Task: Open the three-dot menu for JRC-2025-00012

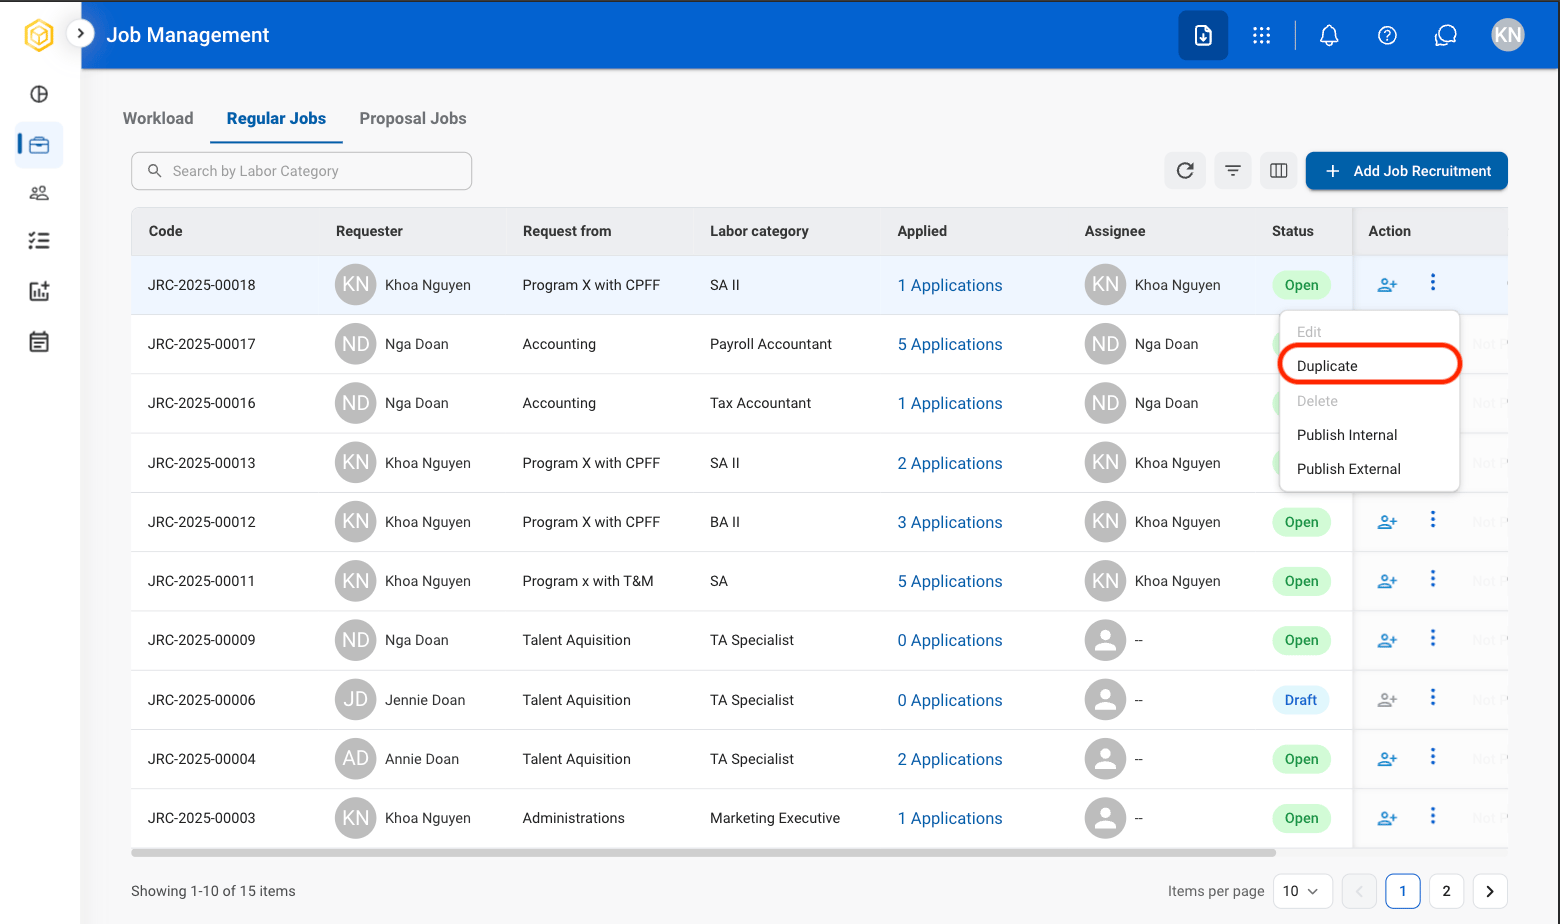Action: (1433, 520)
